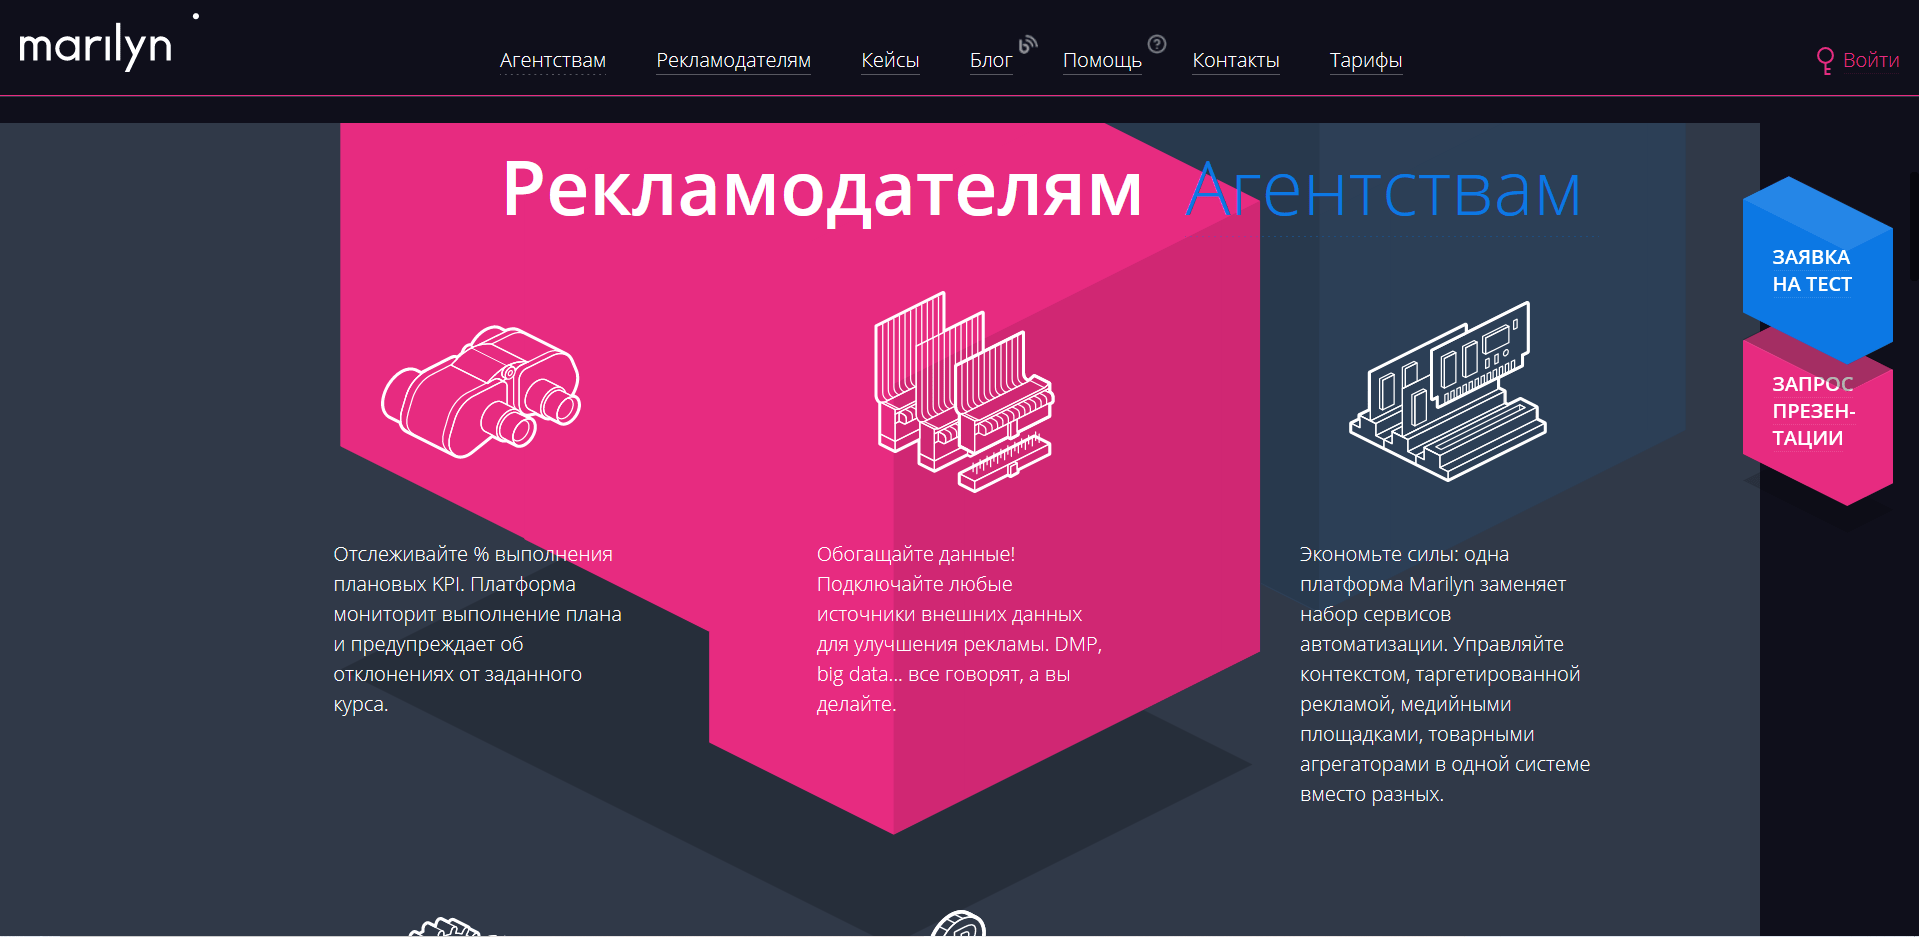
Task: View the Тарифы pricing page
Action: pos(1365,61)
